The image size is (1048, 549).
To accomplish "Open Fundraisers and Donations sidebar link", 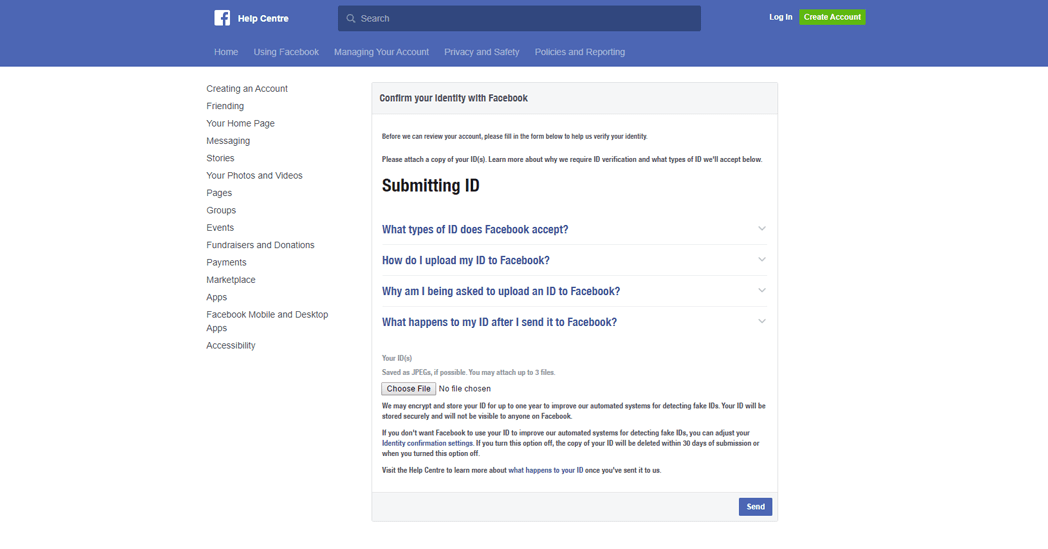I will [261, 245].
